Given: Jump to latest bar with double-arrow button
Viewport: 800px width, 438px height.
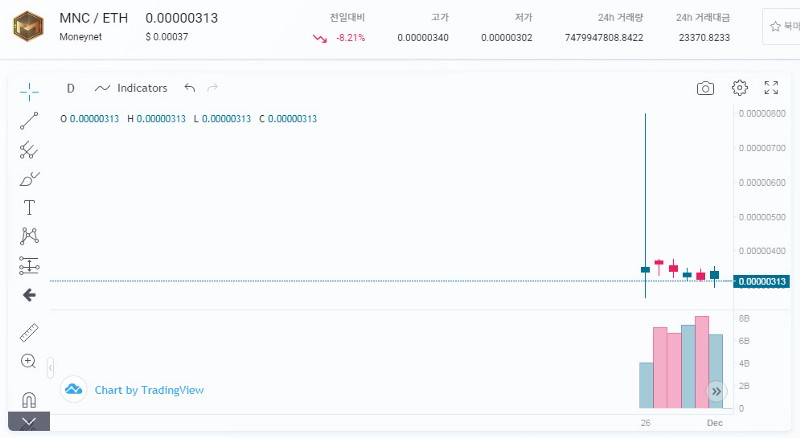Looking at the screenshot, I should point(716,392).
